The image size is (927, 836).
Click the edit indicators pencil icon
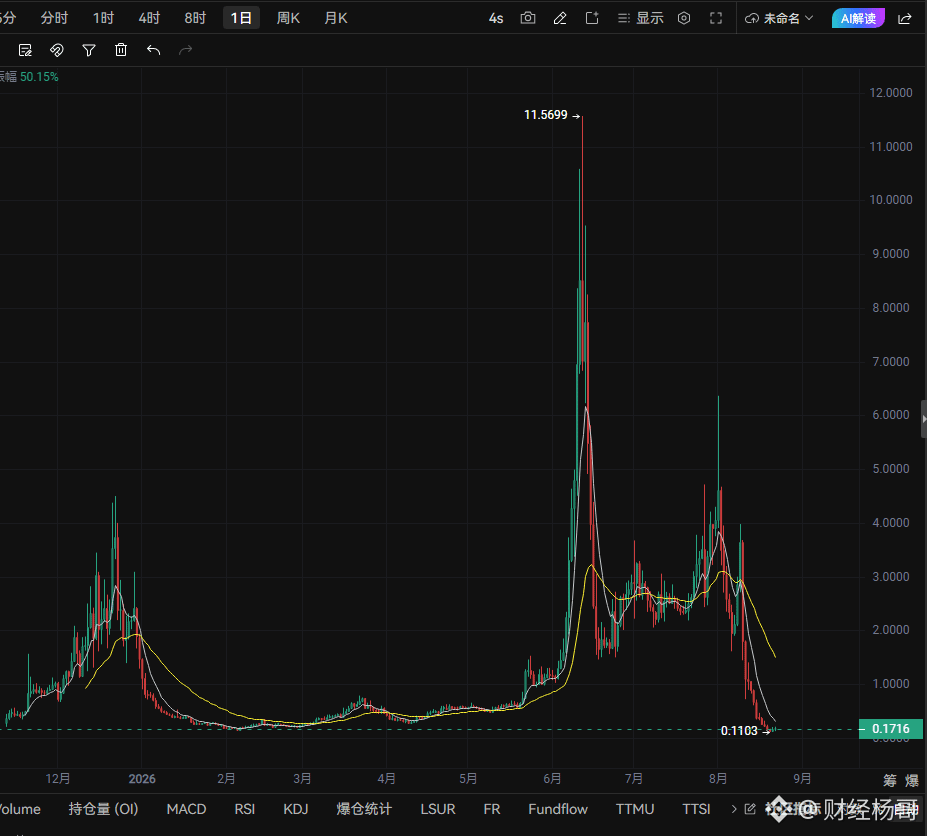click(x=750, y=809)
